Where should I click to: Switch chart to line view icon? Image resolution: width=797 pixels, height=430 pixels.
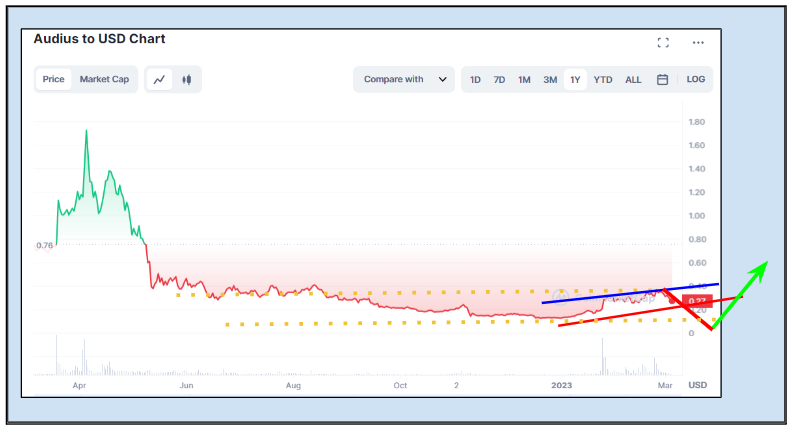click(x=160, y=79)
